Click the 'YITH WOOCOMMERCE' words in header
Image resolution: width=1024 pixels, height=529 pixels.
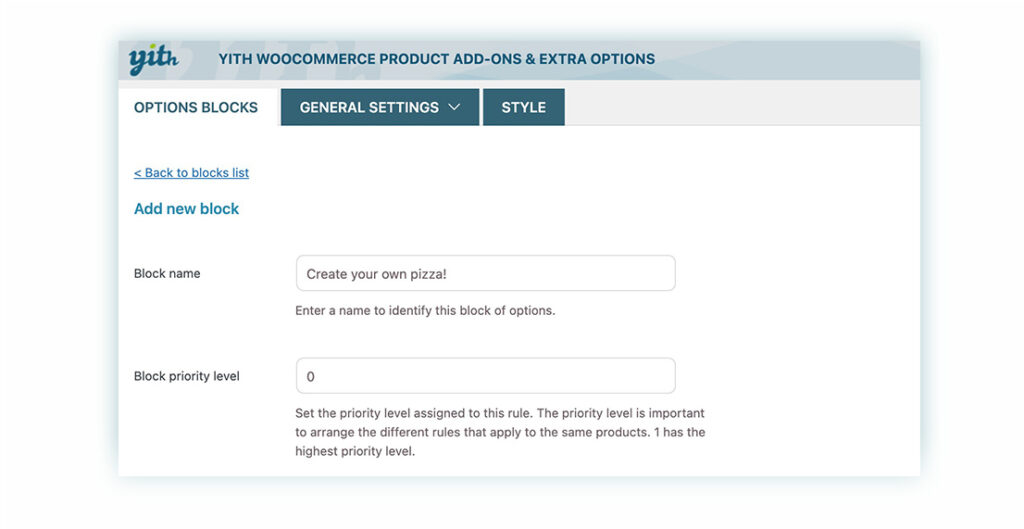290,59
